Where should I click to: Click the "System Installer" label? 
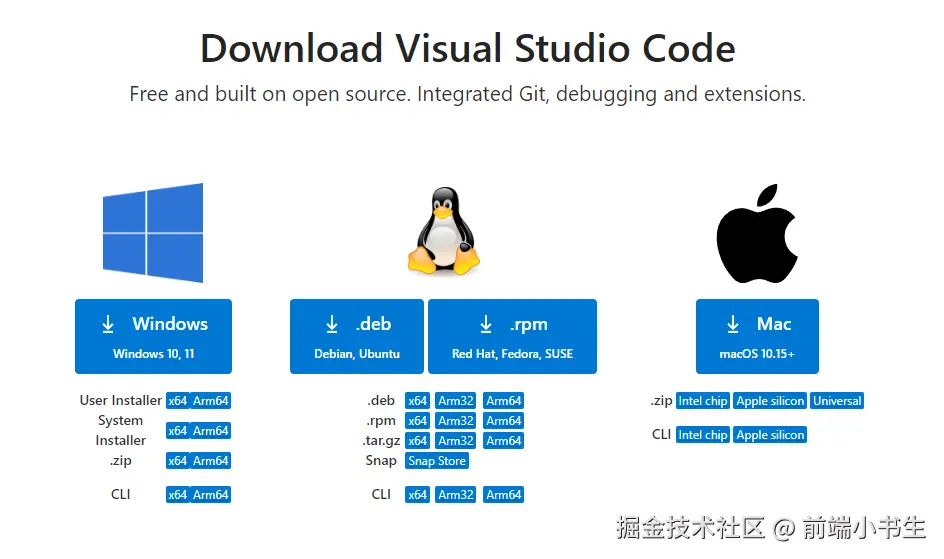[x=120, y=430]
